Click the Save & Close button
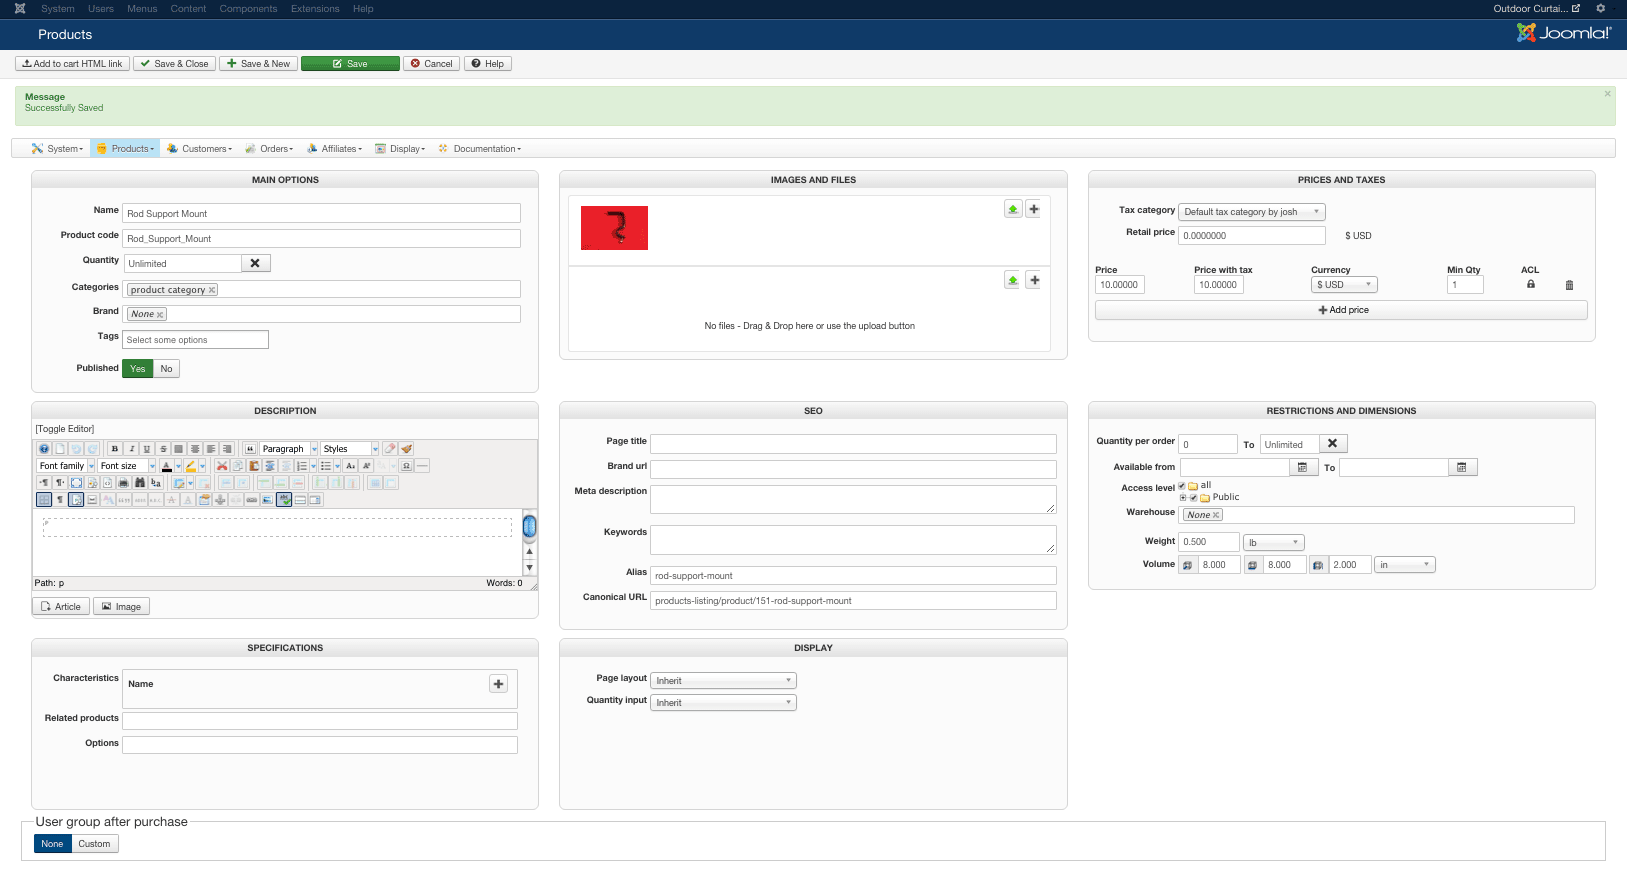The width and height of the screenshot is (1627, 877). [x=174, y=64]
